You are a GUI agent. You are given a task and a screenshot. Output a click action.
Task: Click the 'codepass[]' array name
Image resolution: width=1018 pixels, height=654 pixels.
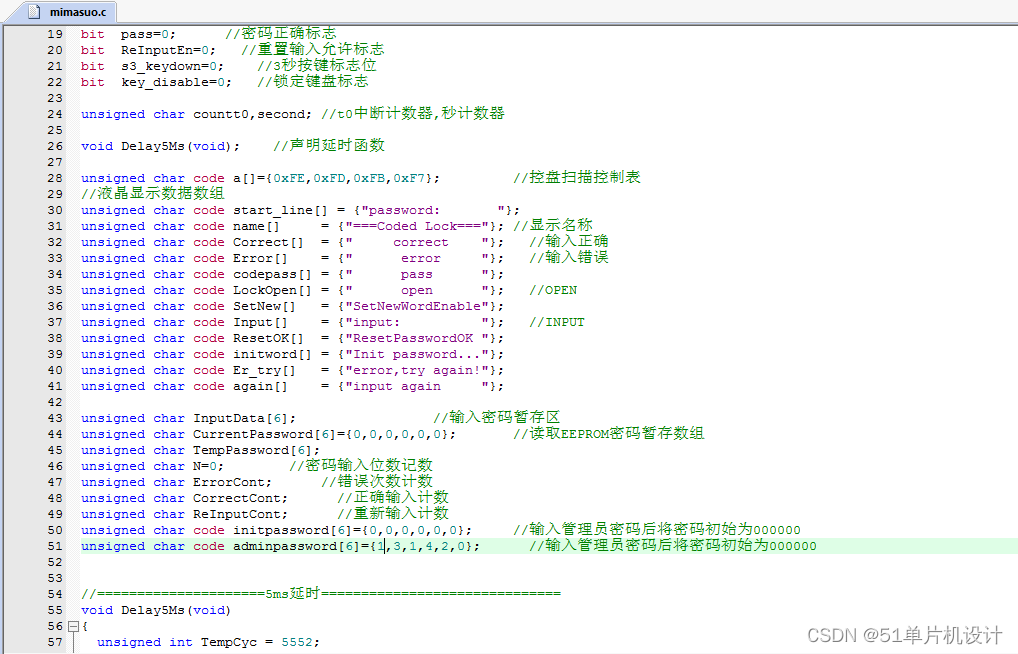(x=272, y=274)
